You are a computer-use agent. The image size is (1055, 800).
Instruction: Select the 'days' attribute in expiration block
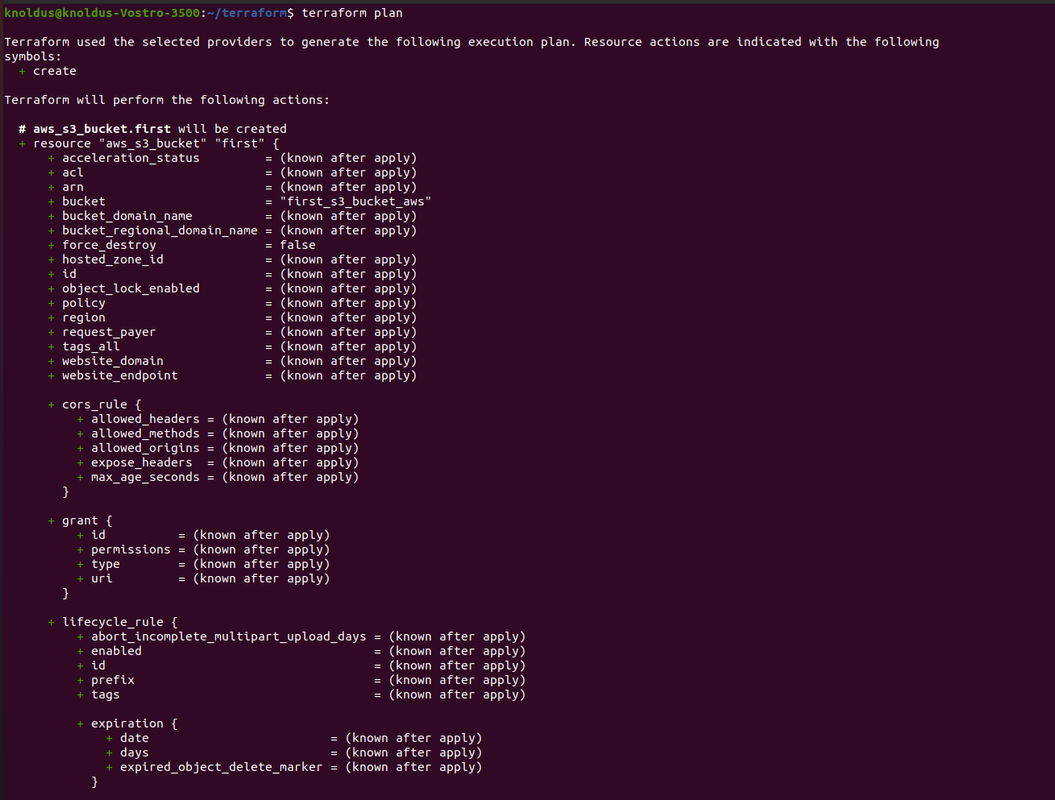coord(135,753)
